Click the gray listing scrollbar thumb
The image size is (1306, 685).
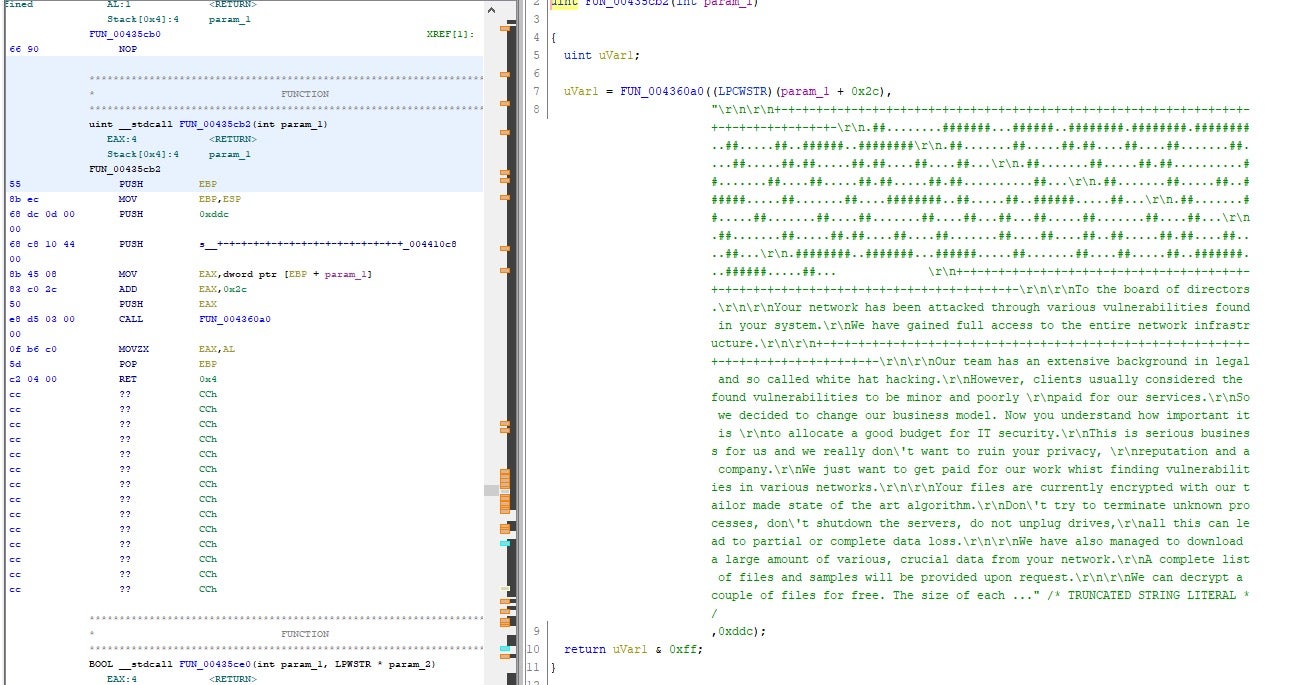tap(491, 490)
